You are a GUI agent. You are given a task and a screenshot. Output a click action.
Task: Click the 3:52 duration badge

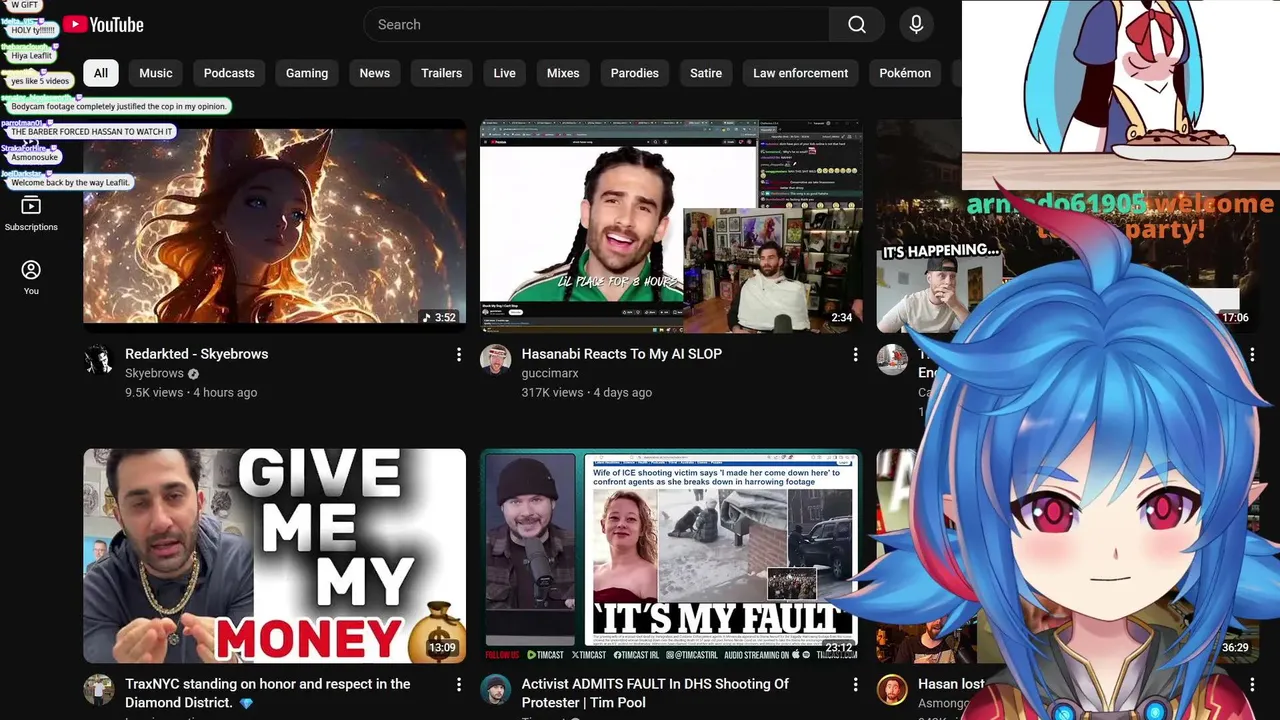(x=439, y=318)
